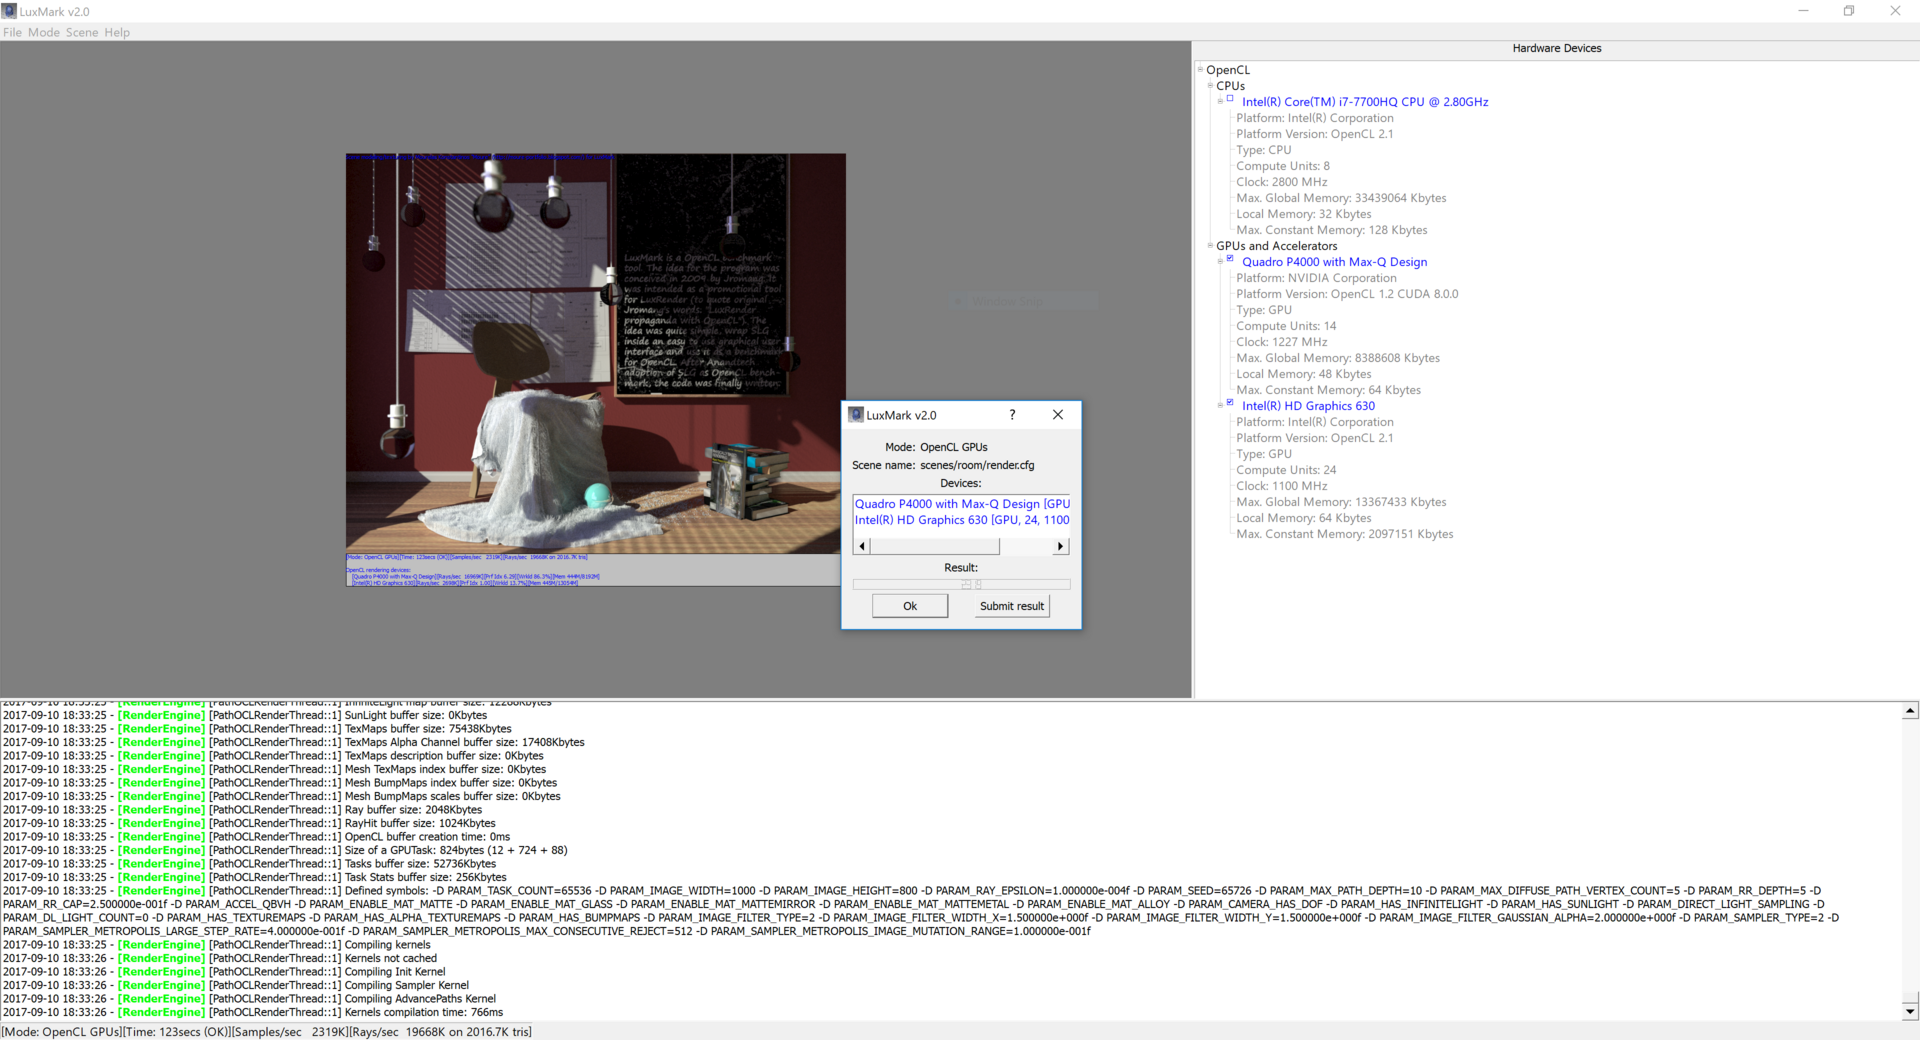Collapse the Intel Core i7-7700HQ details

click(x=1220, y=101)
